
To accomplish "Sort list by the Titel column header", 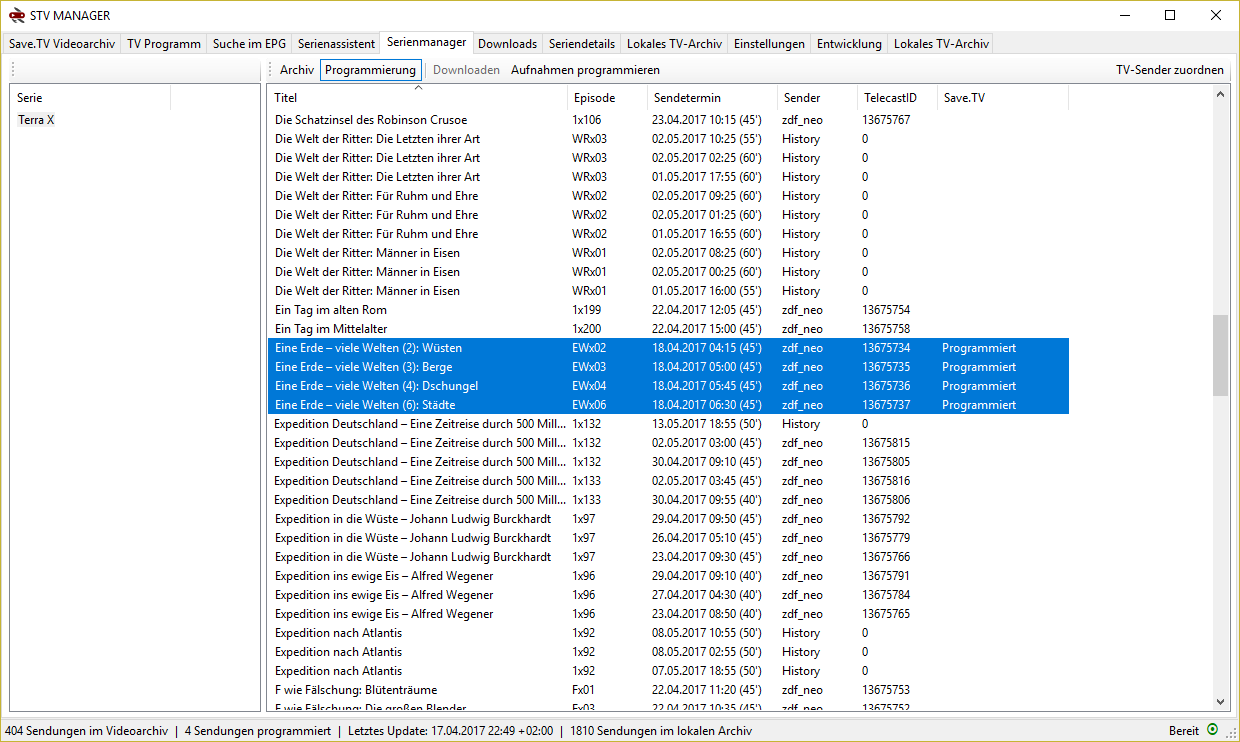I will pos(417,98).
